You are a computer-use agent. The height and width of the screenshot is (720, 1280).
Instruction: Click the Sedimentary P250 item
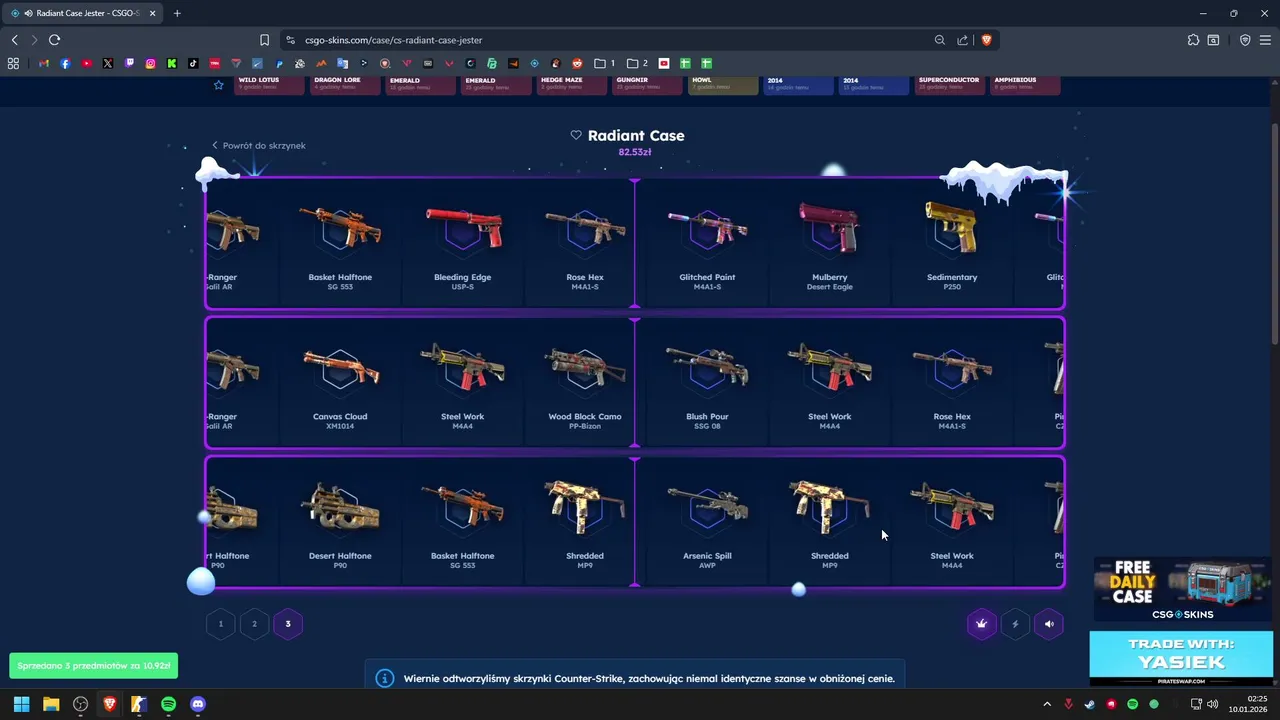coord(952,245)
